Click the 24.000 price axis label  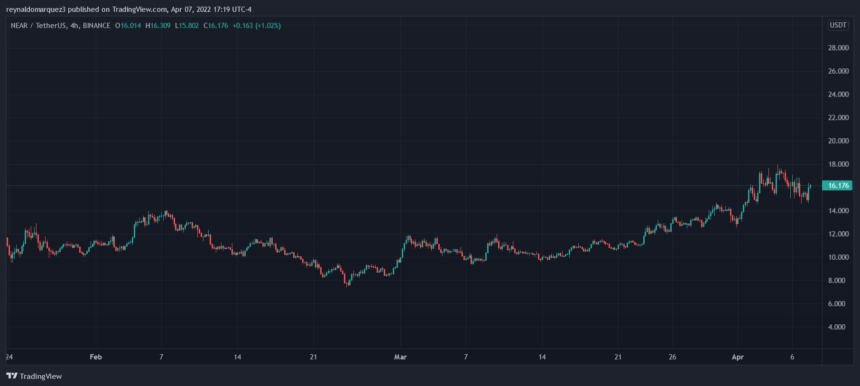coord(839,95)
